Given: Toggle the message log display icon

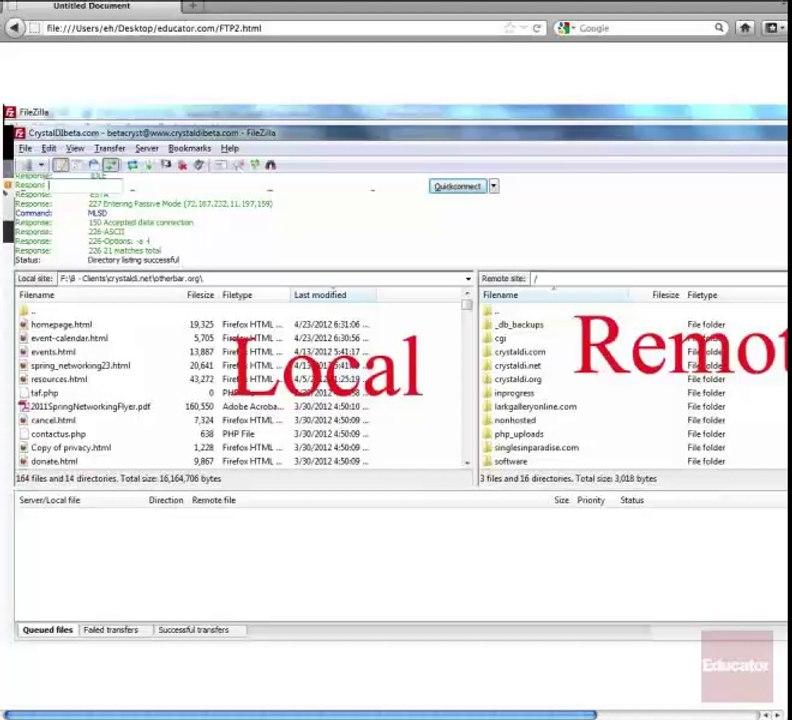Looking at the screenshot, I should coord(61,165).
